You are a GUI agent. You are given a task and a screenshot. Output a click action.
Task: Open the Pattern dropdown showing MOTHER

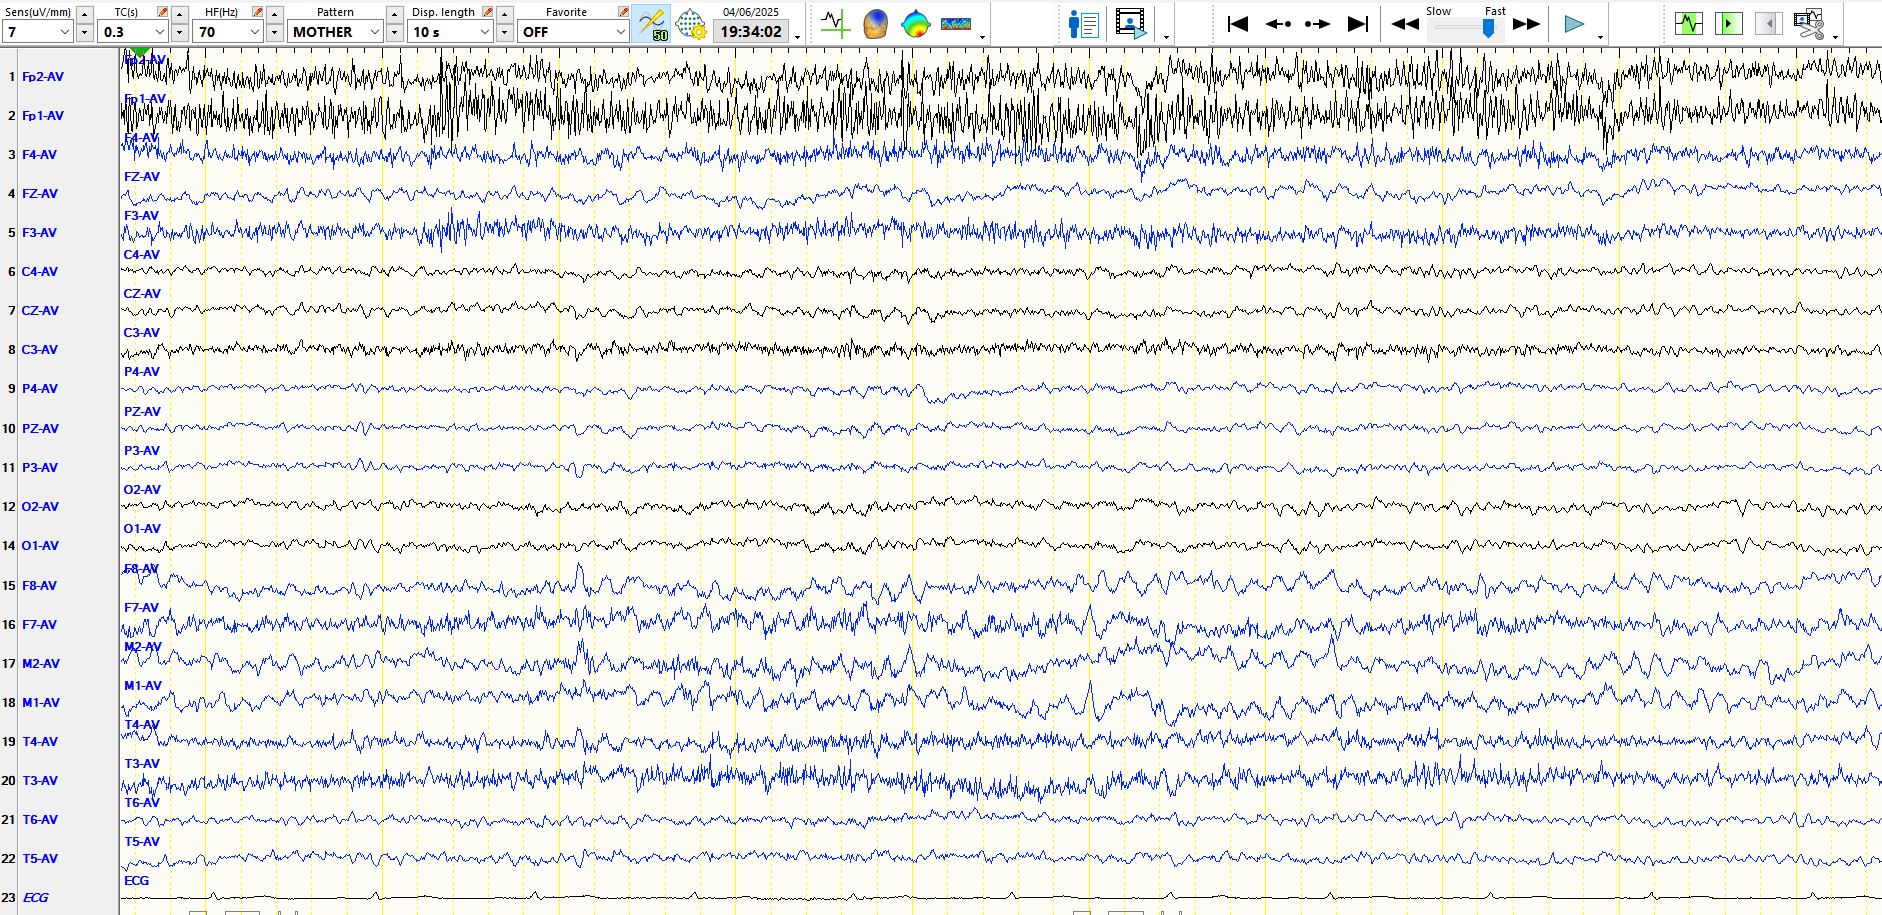(336, 32)
